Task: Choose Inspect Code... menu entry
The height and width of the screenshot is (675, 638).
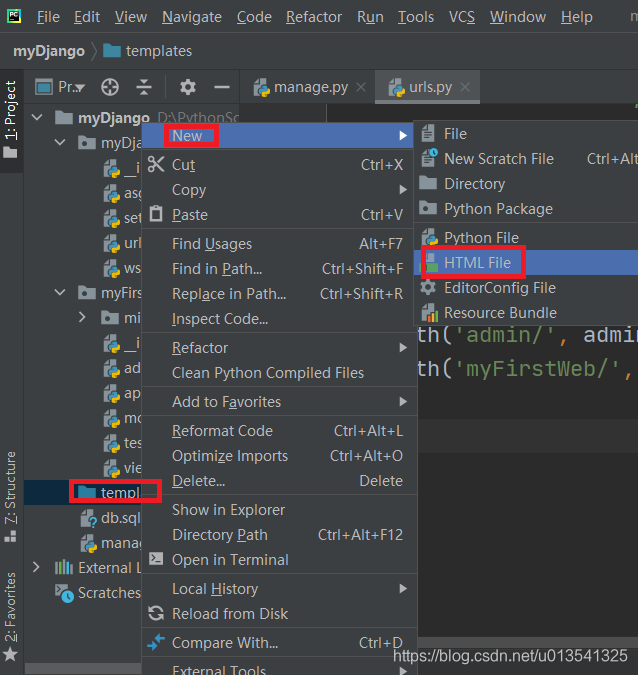Action: pos(279,319)
